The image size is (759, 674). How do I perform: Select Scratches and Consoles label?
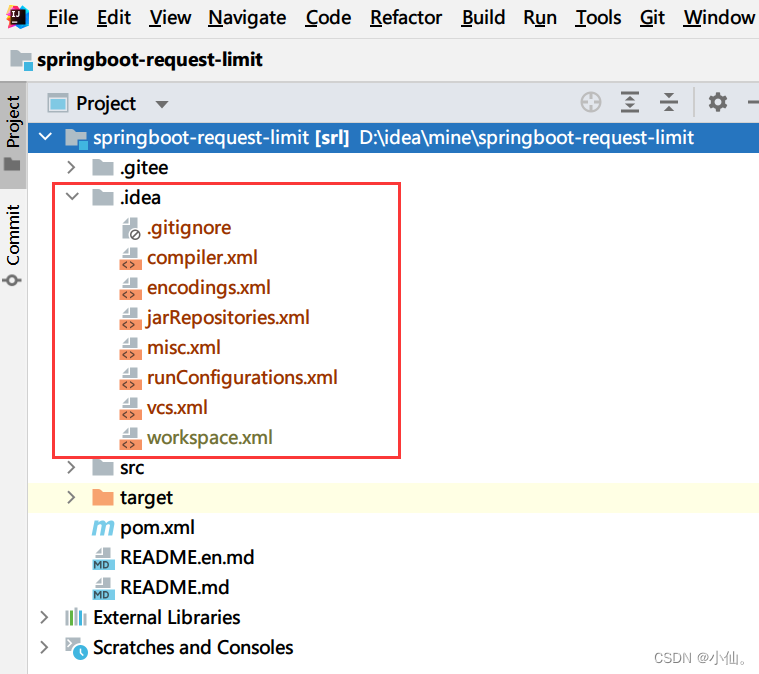193,648
